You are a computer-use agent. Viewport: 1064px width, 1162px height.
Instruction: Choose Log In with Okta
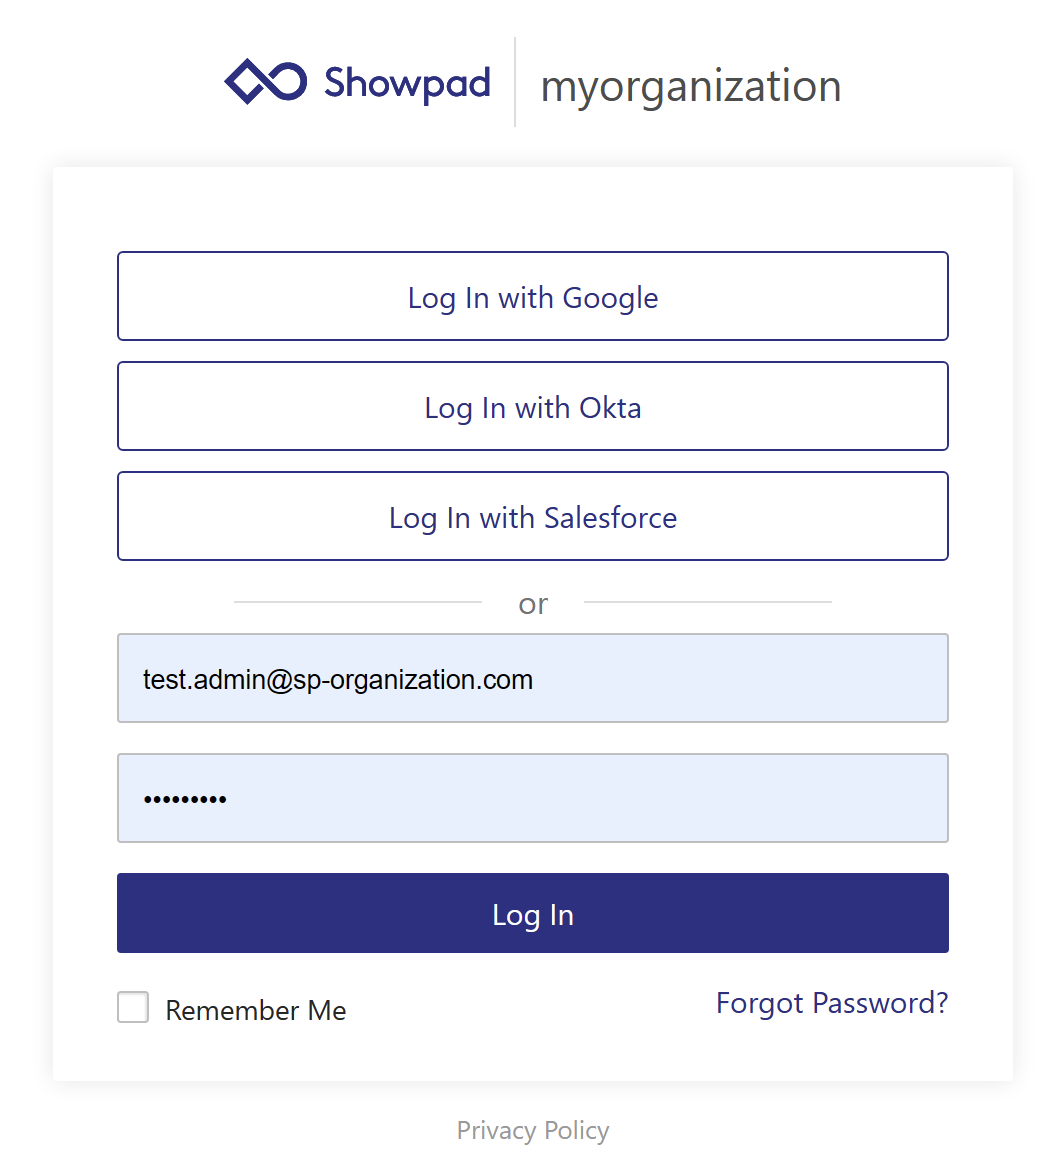coord(532,407)
